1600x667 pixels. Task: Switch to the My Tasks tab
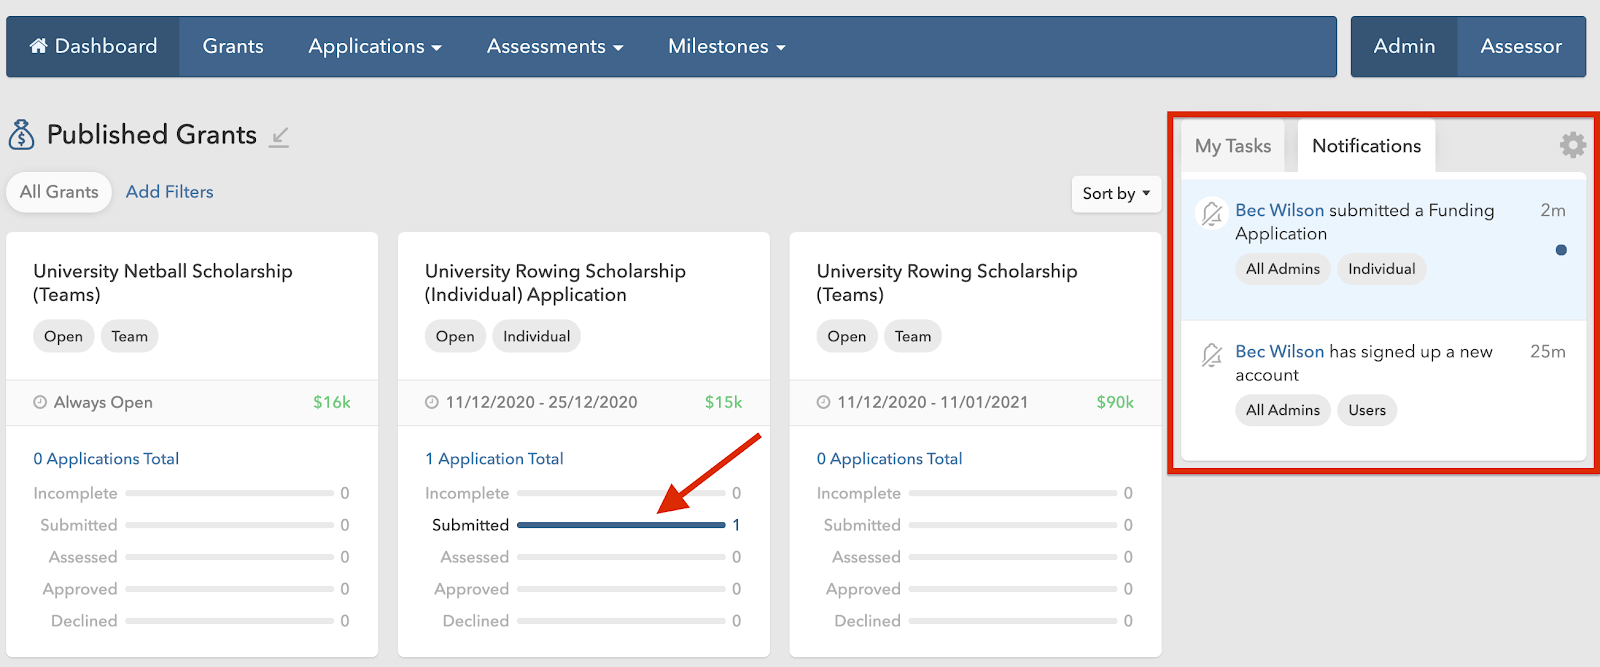pos(1232,146)
